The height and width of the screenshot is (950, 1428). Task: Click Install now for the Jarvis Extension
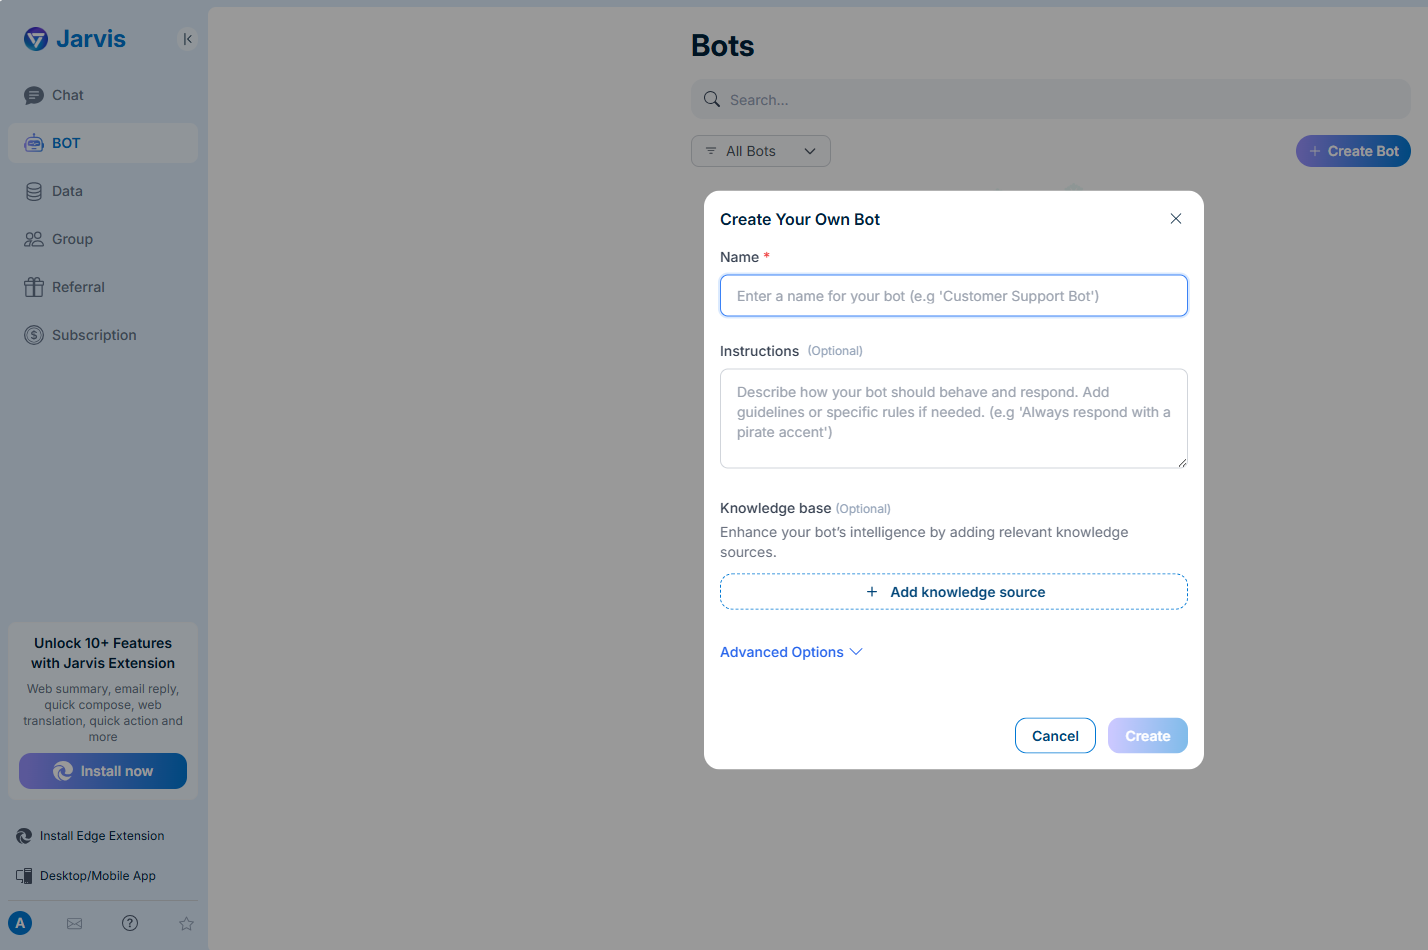tap(102, 771)
